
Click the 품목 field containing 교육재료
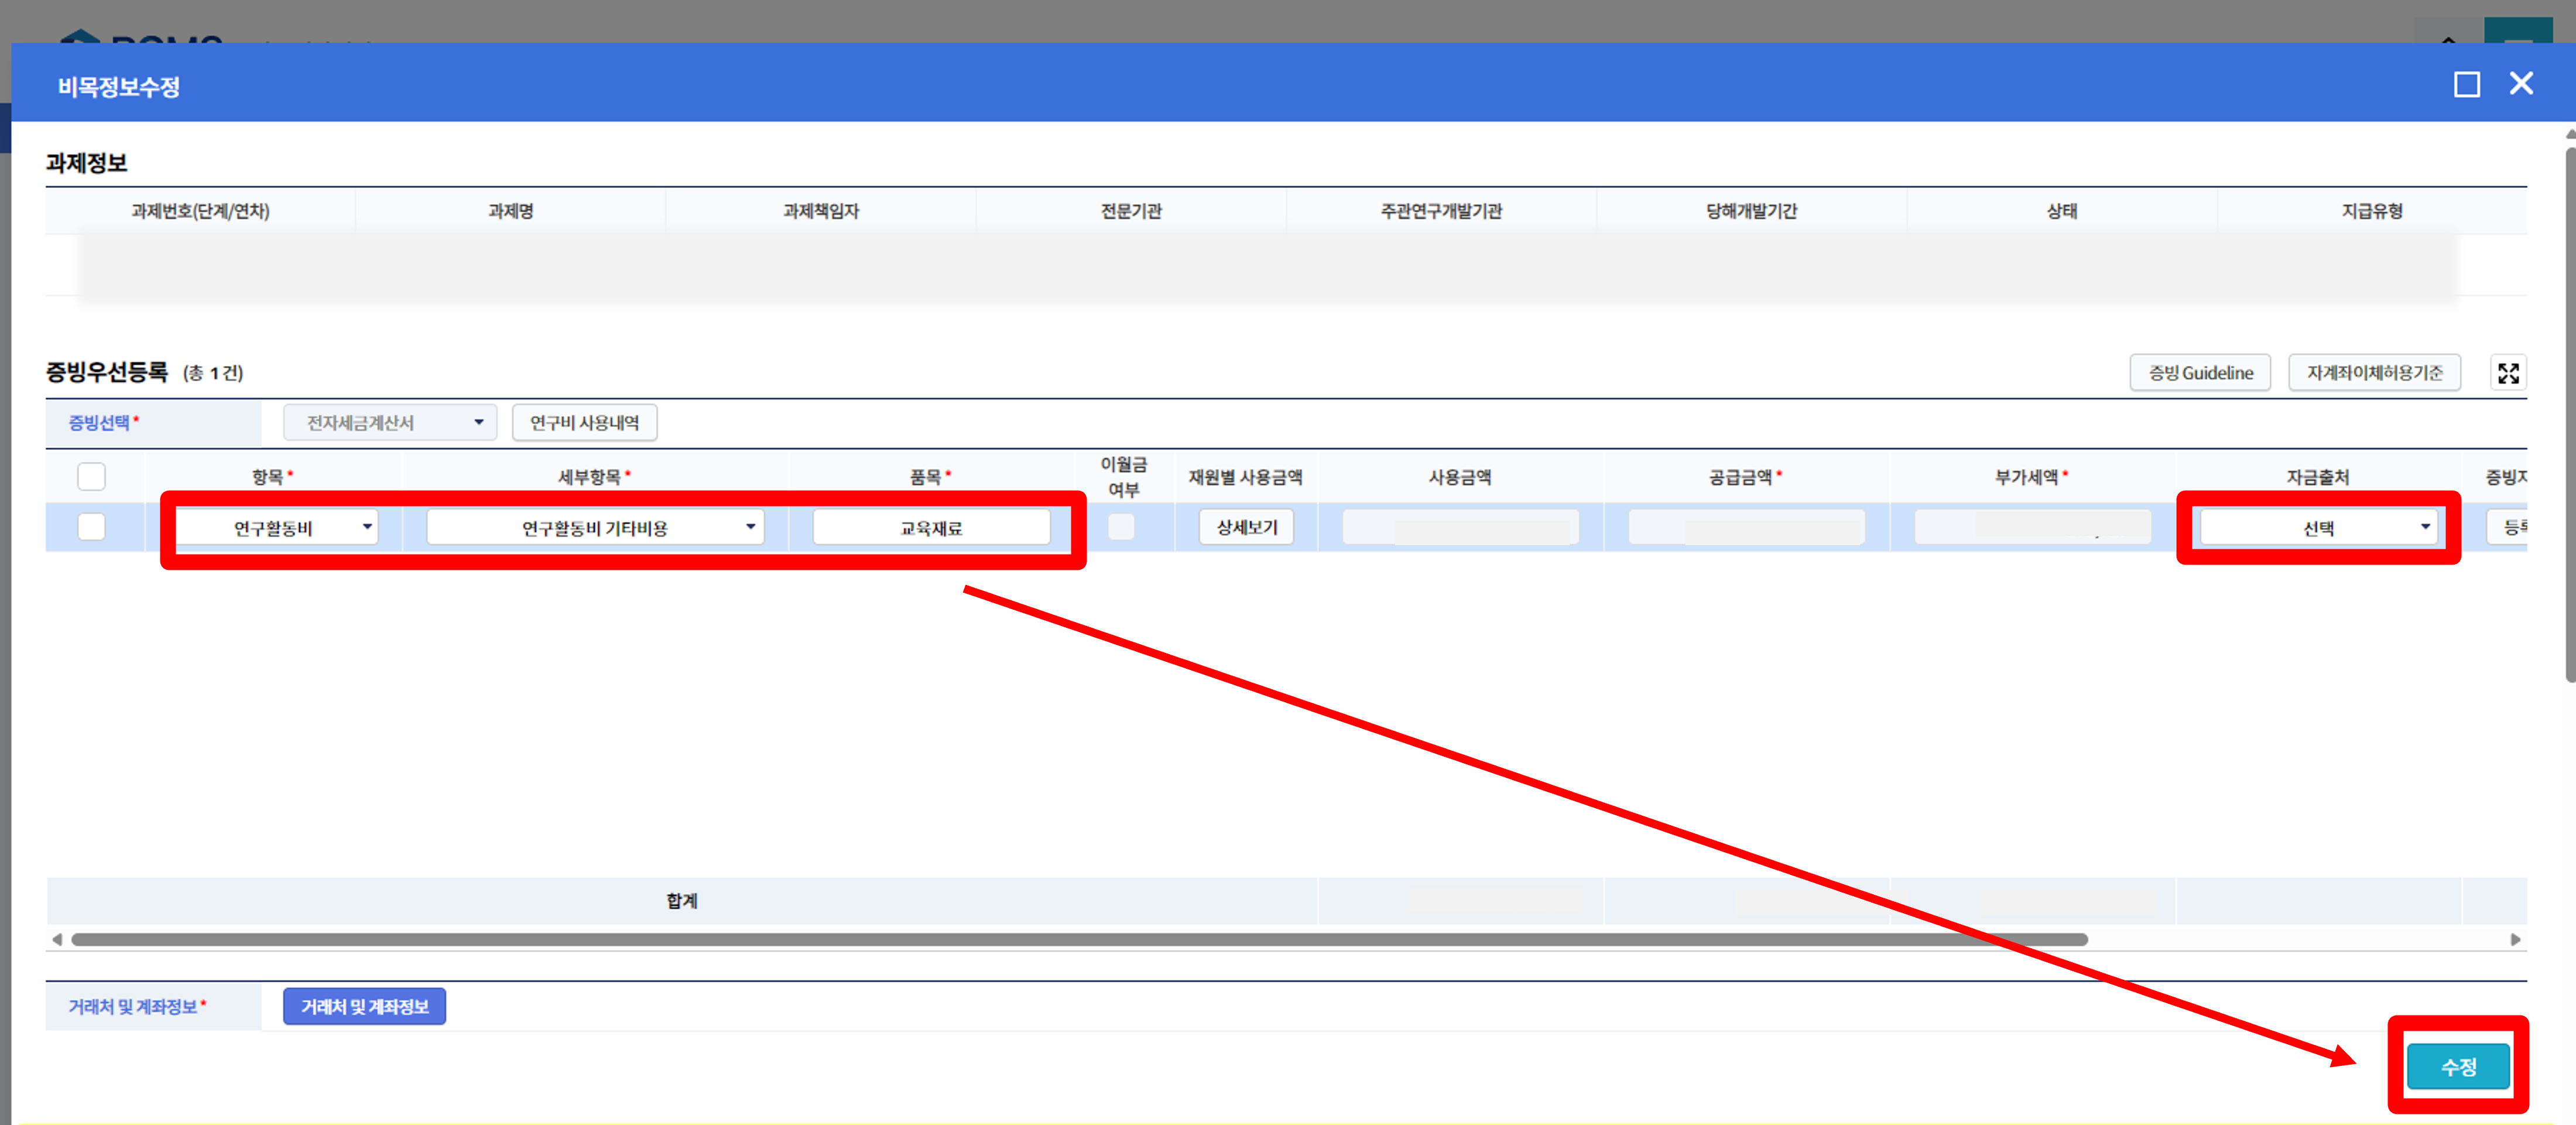tap(930, 527)
